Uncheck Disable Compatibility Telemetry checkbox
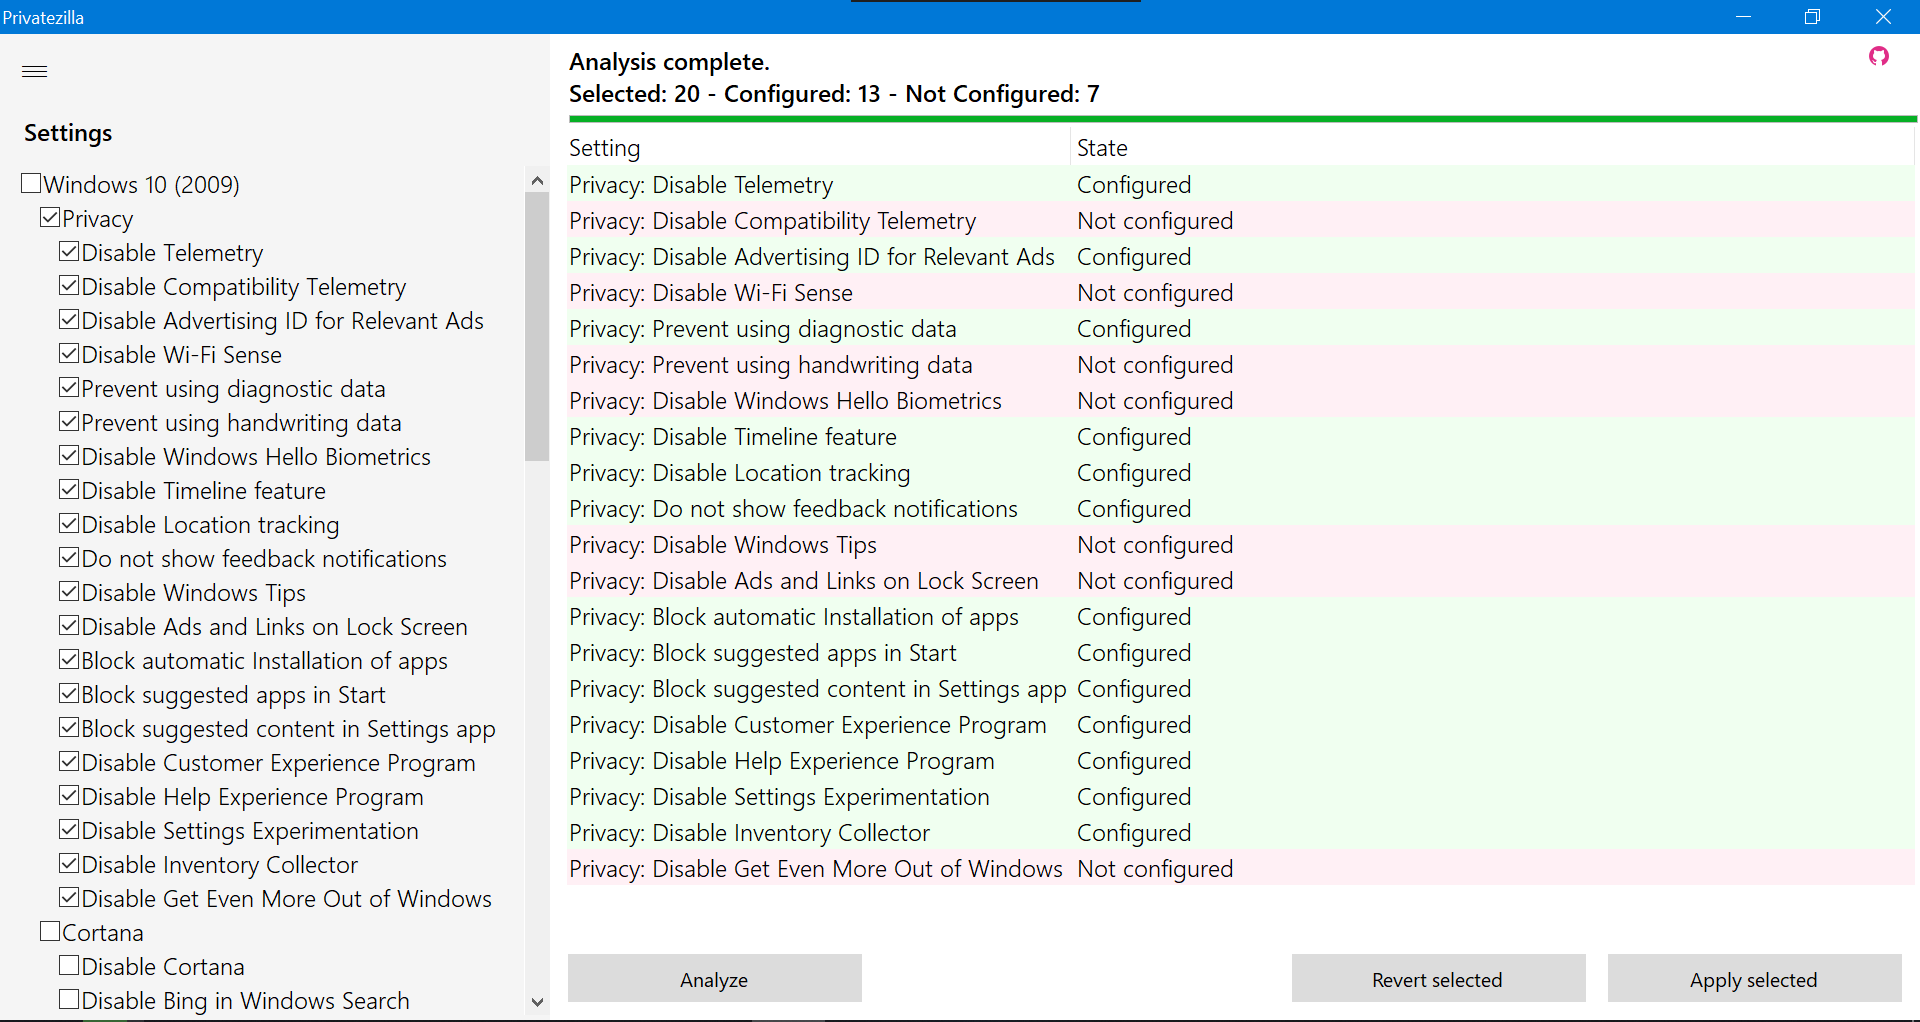 coord(69,285)
